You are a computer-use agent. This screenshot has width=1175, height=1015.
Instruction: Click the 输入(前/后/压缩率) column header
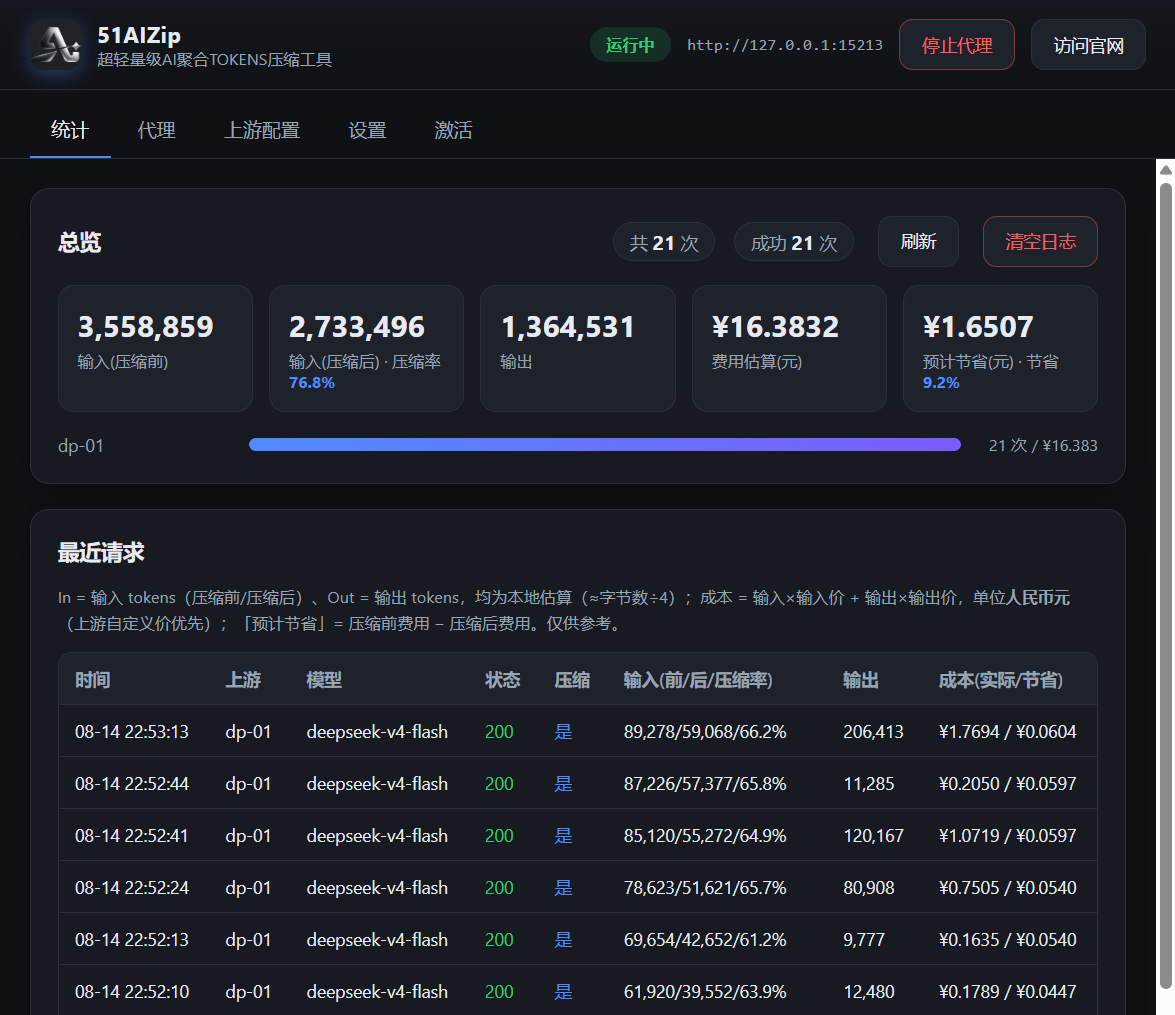(x=698, y=680)
